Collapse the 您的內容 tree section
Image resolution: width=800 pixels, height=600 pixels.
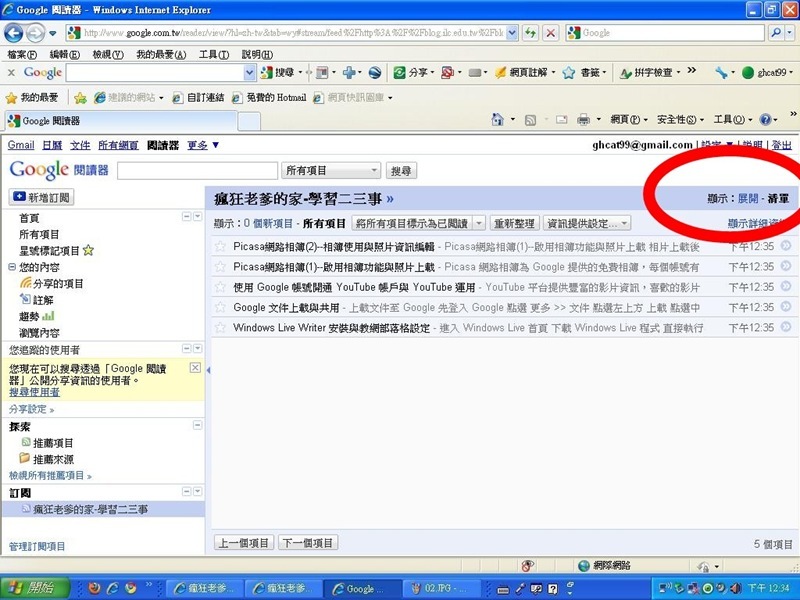[x=12, y=267]
